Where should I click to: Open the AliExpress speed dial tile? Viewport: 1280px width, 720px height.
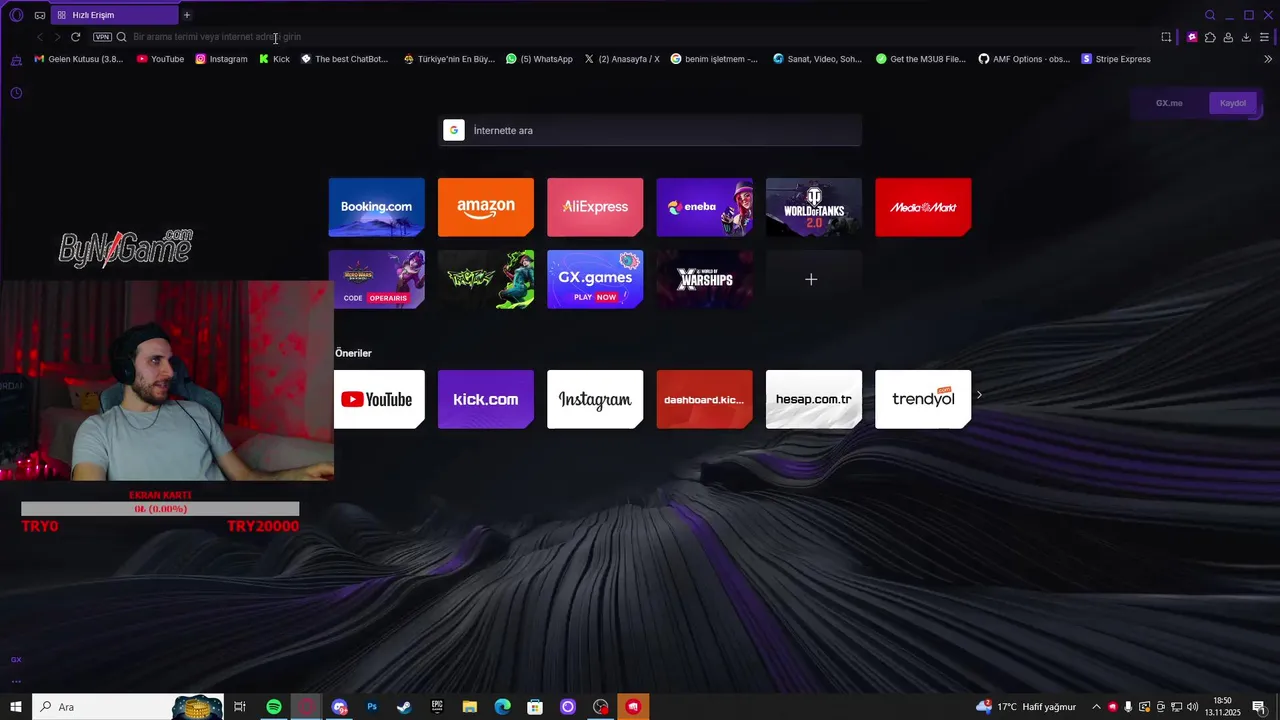[595, 207]
